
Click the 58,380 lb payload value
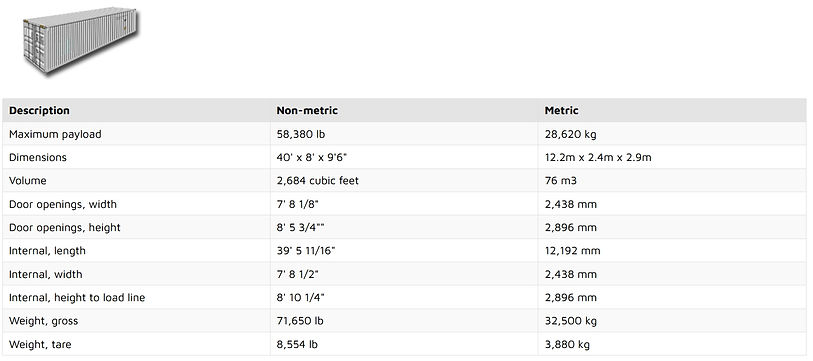pyautogui.click(x=301, y=134)
